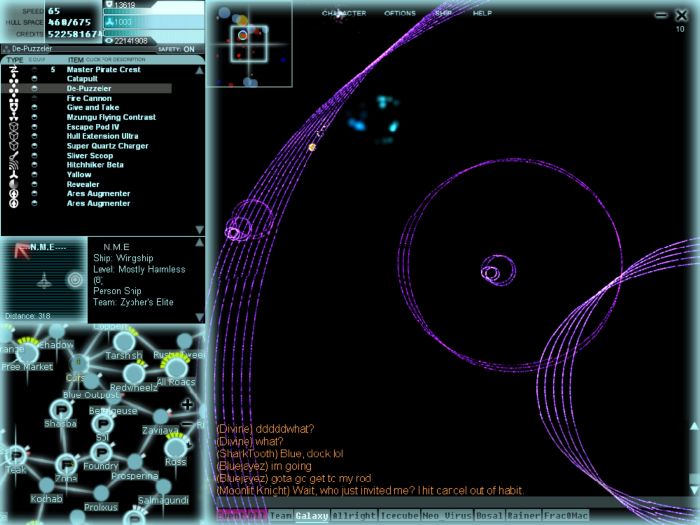Zoom in the galaxy map with plus icon
This screenshot has width=700, height=525.
click(x=187, y=404)
